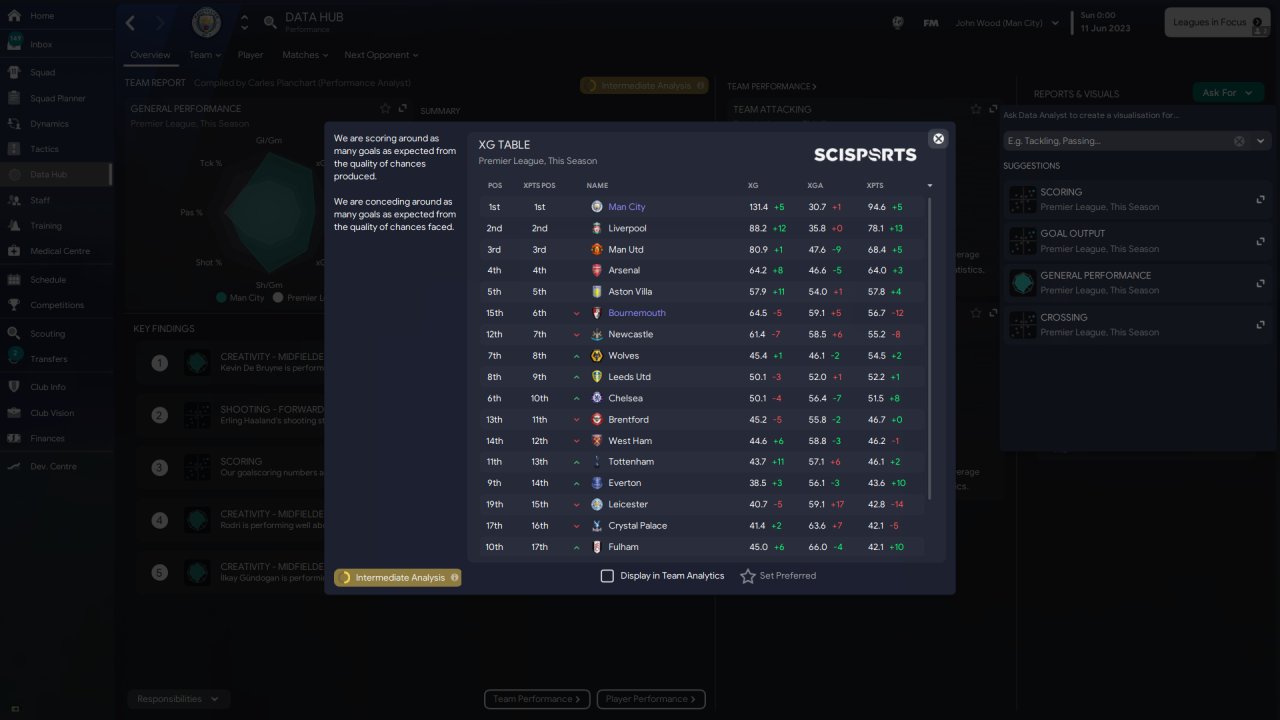The image size is (1280, 720).
Task: Click the xG table vertical scrollbar
Action: click(x=930, y=348)
